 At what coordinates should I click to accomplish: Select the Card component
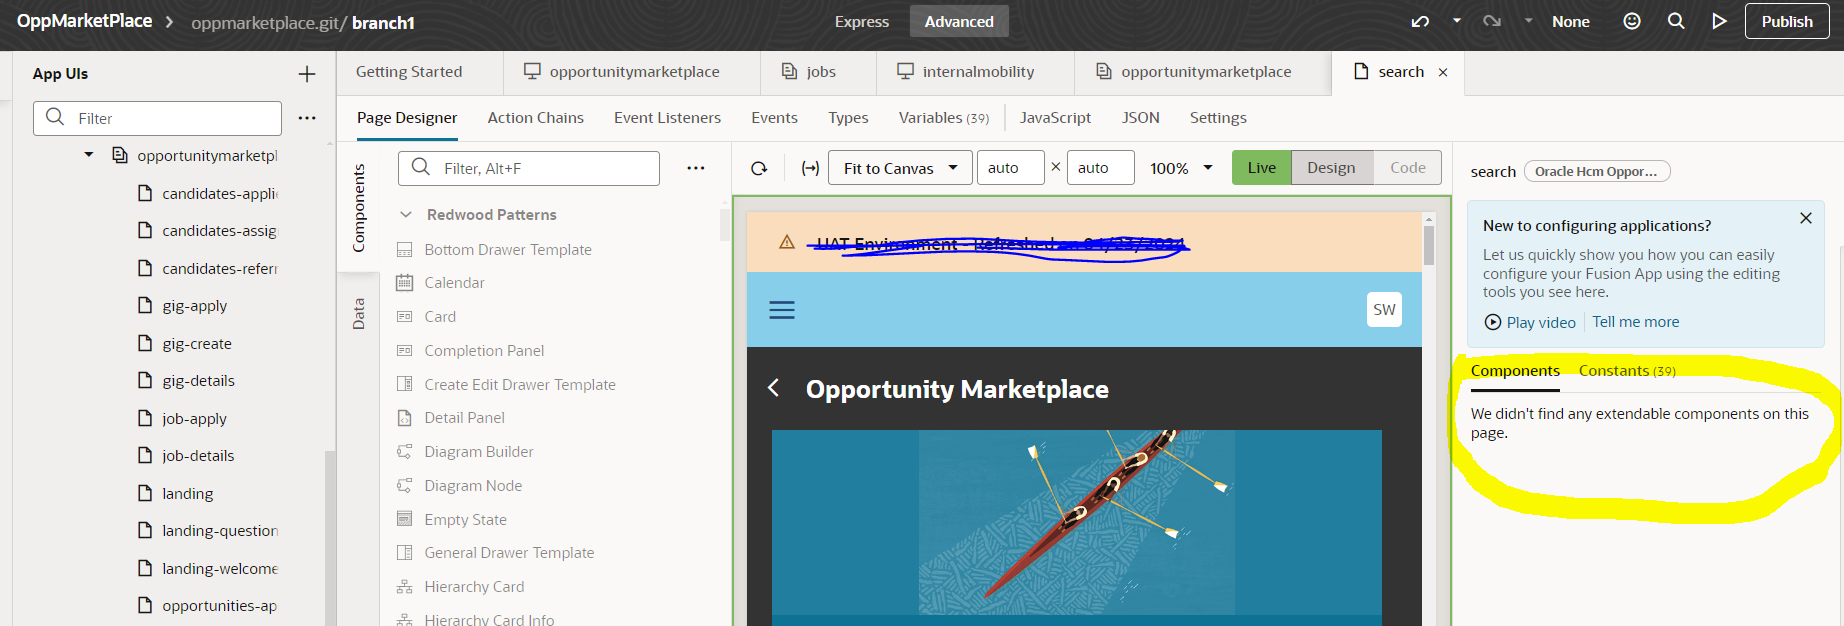click(439, 317)
